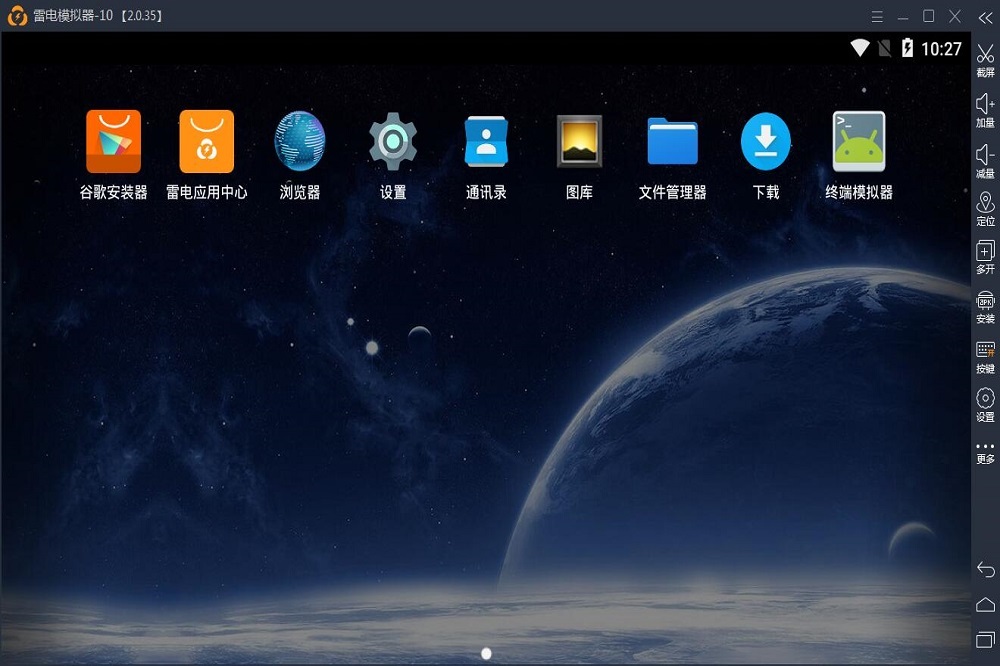Open the Contacts (通讯录) app
1000x666 pixels.
485,140
